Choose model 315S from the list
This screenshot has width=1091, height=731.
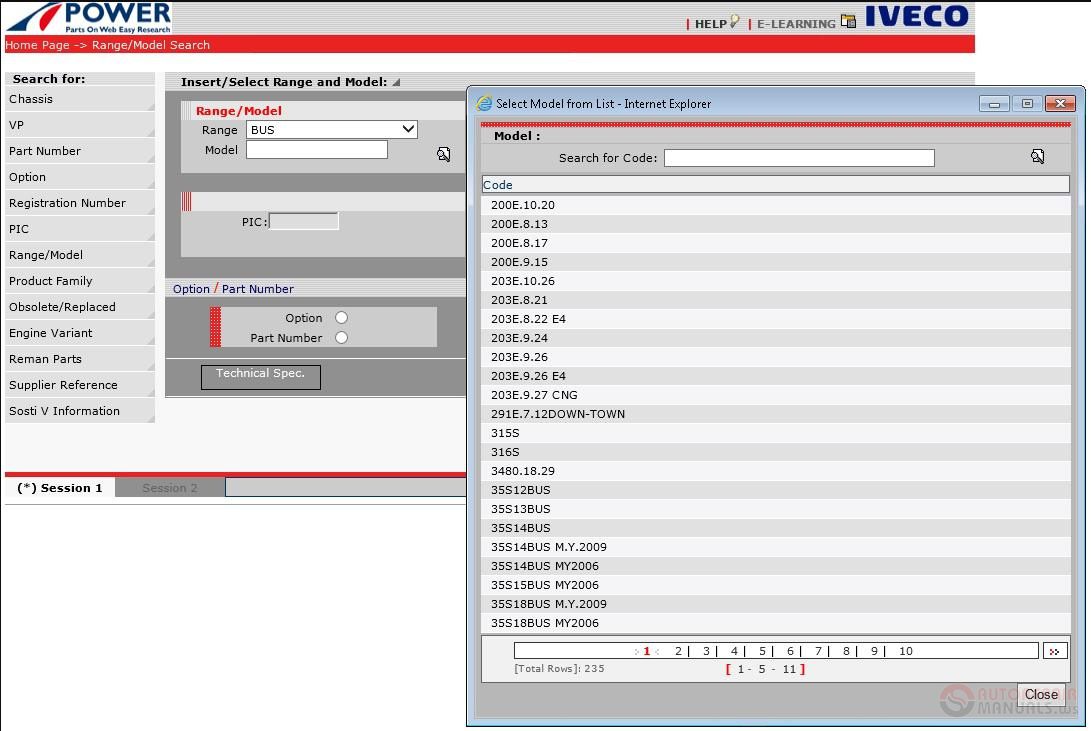coord(505,433)
